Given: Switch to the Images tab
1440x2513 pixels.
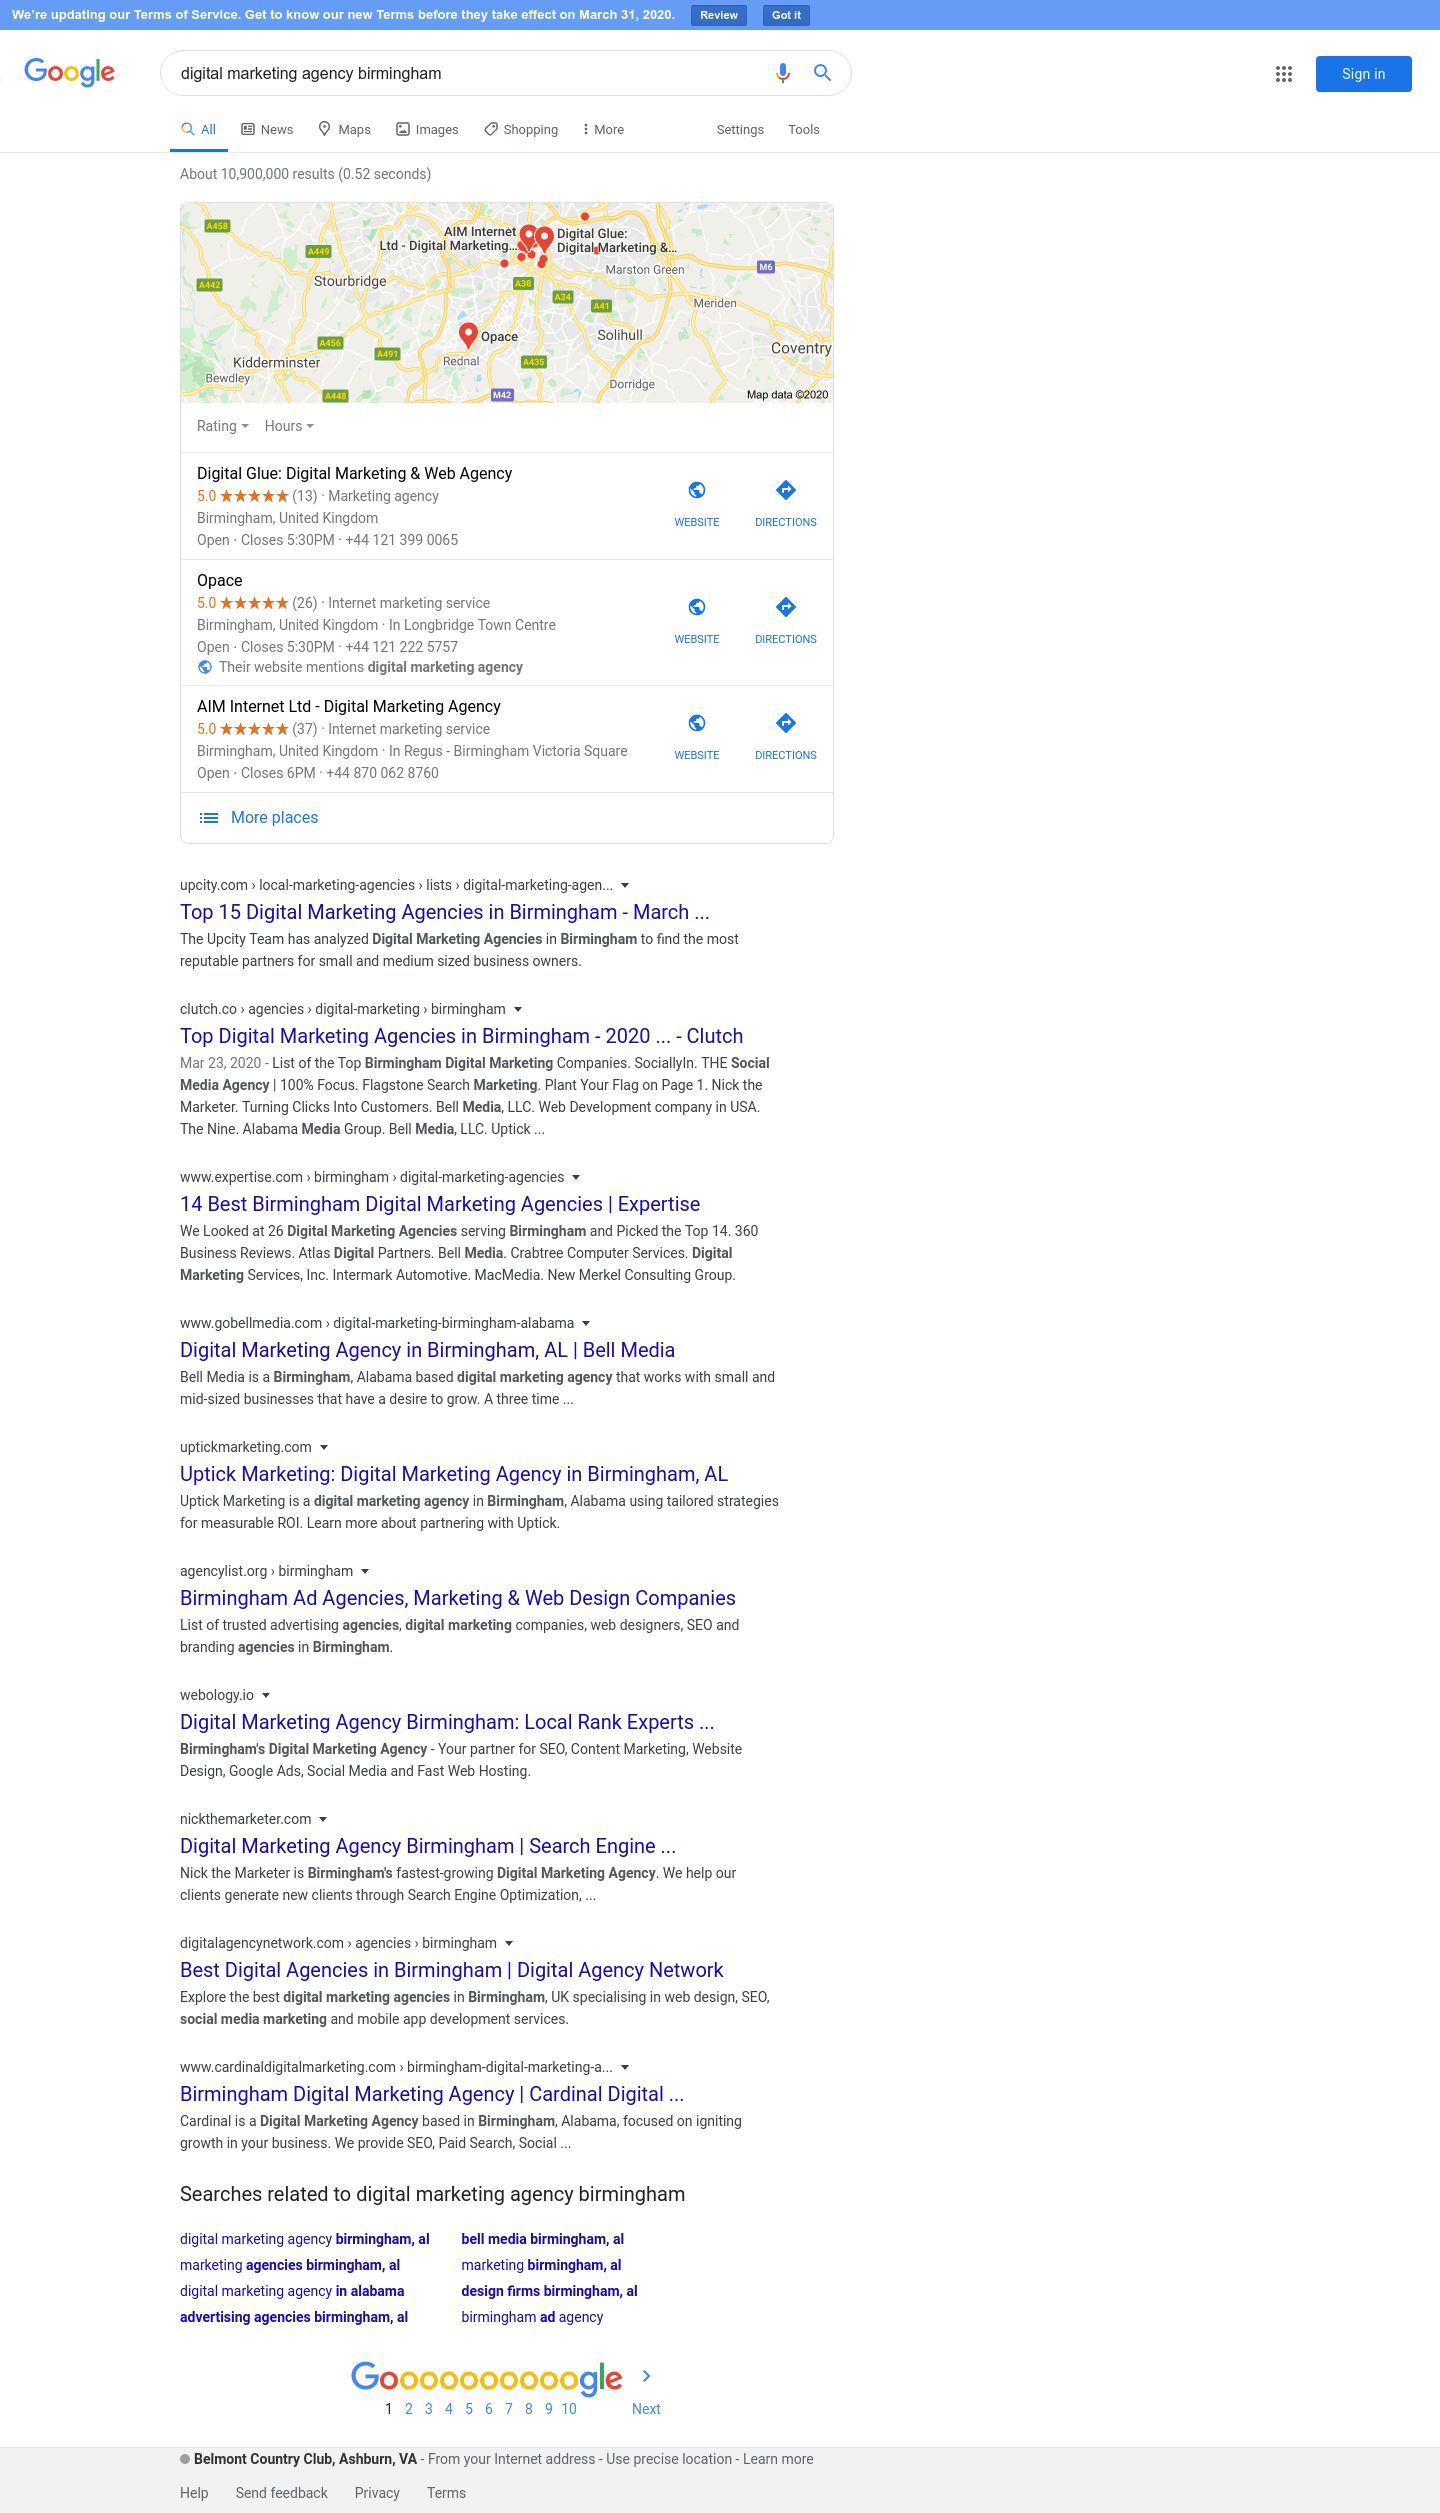Looking at the screenshot, I should (427, 130).
